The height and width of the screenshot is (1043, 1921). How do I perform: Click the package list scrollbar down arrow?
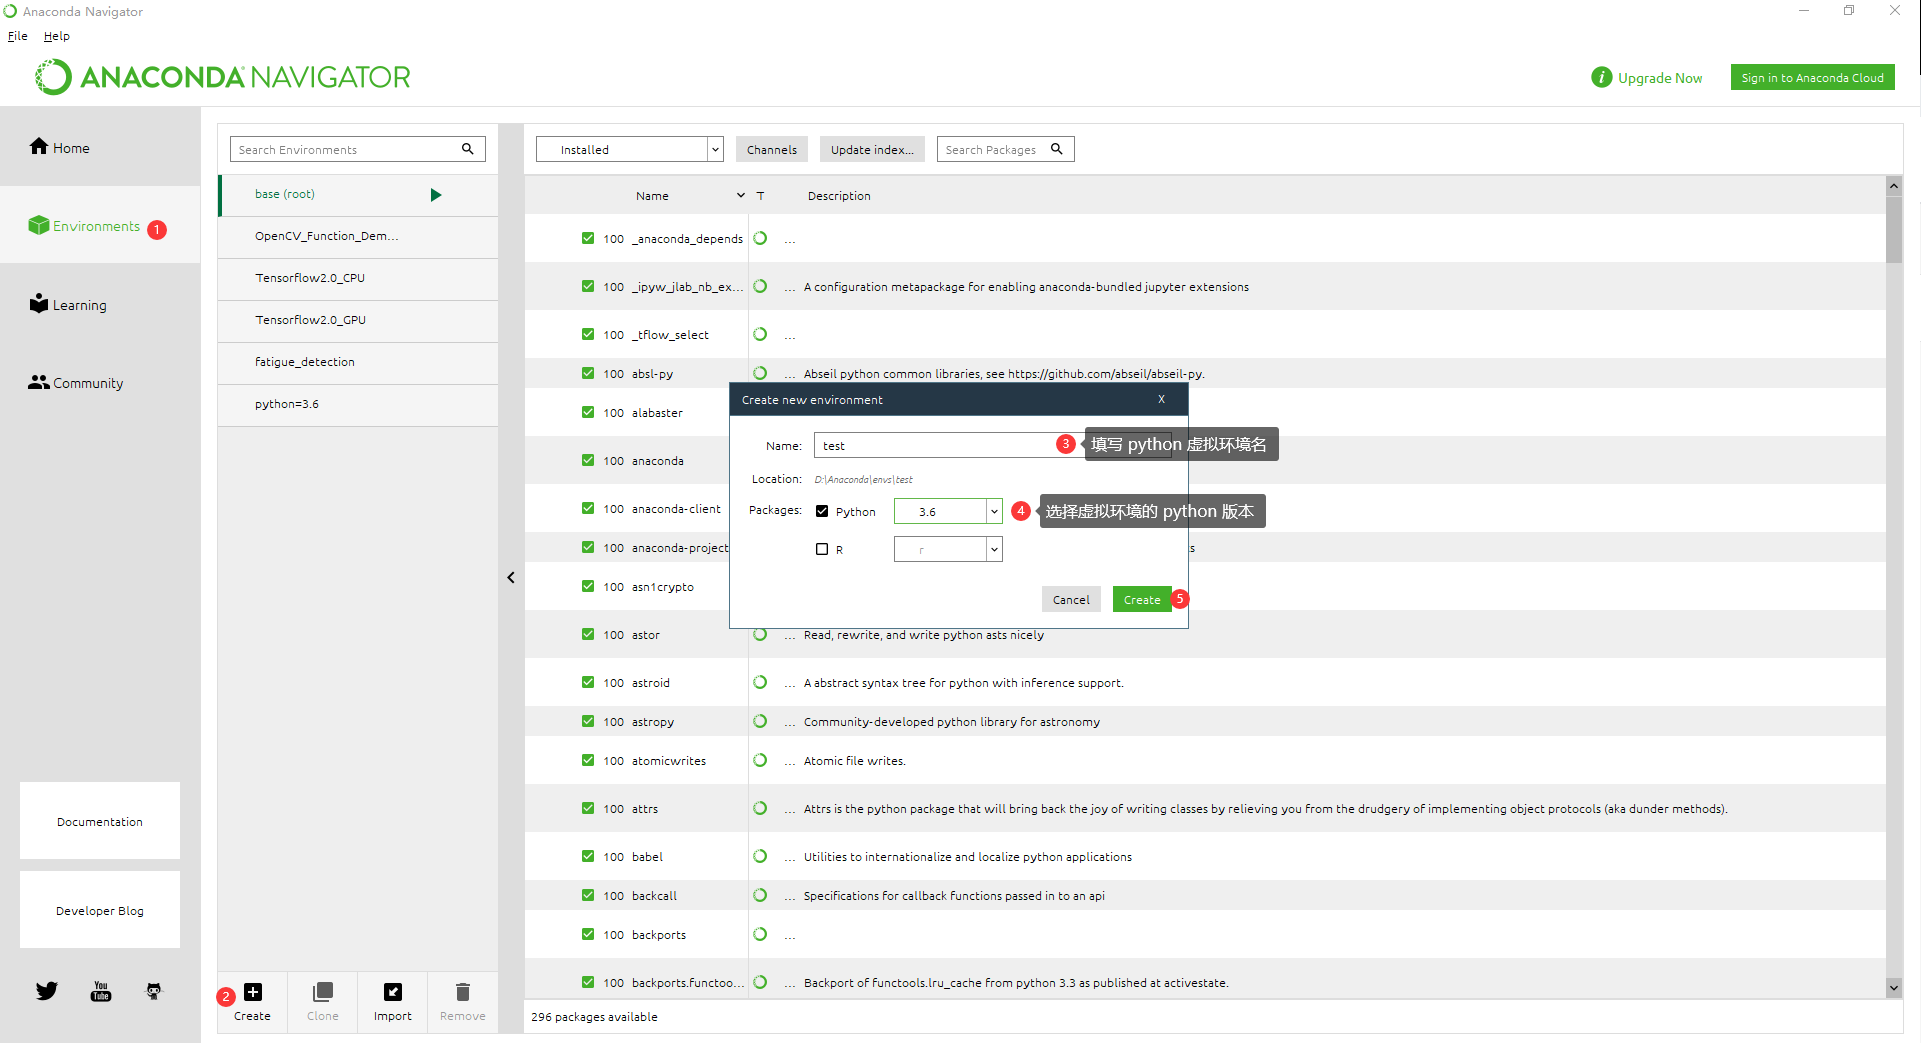pyautogui.click(x=1893, y=987)
